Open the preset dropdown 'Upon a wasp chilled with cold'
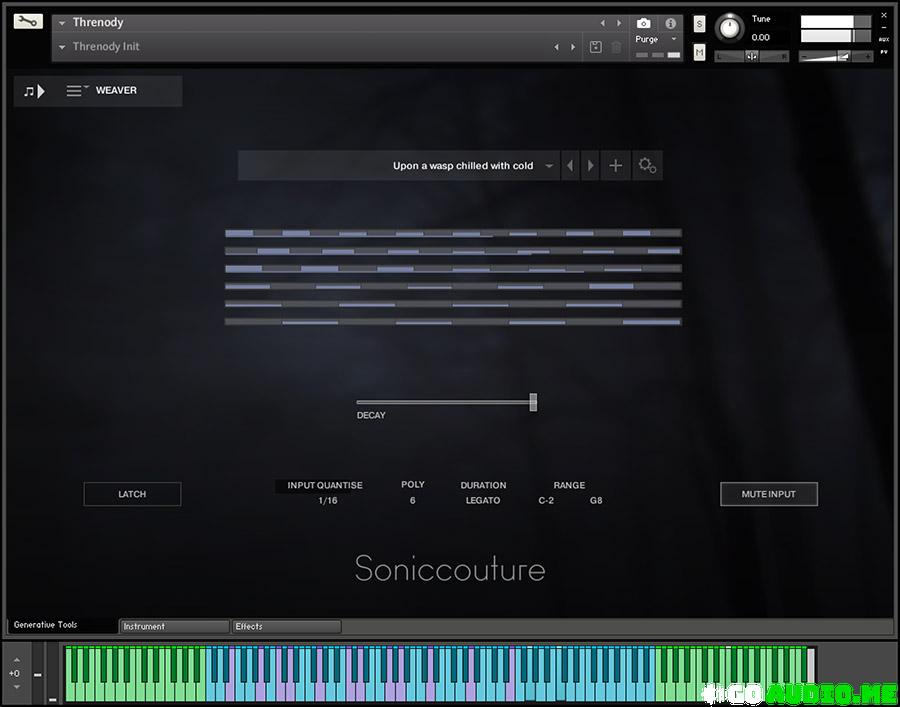The height and width of the screenshot is (707, 900). tap(549, 166)
